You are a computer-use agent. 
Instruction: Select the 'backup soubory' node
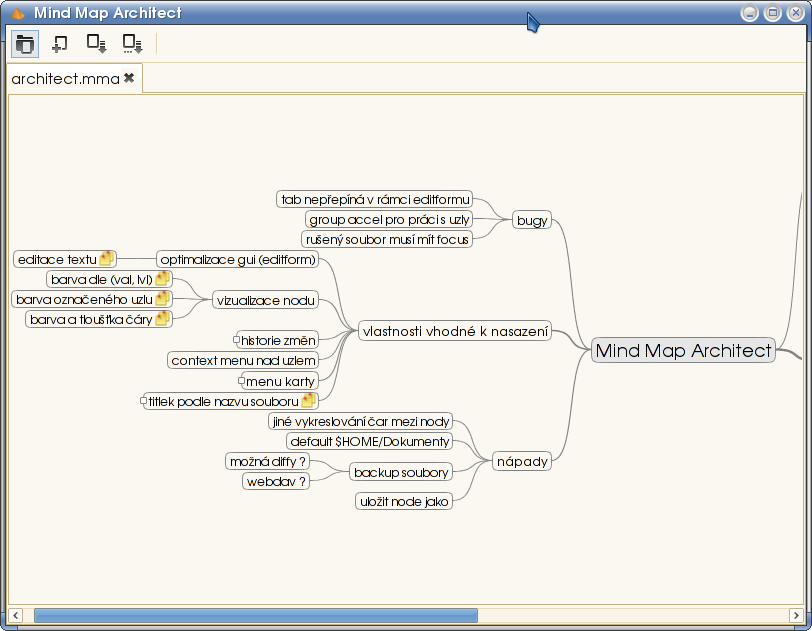(x=401, y=472)
